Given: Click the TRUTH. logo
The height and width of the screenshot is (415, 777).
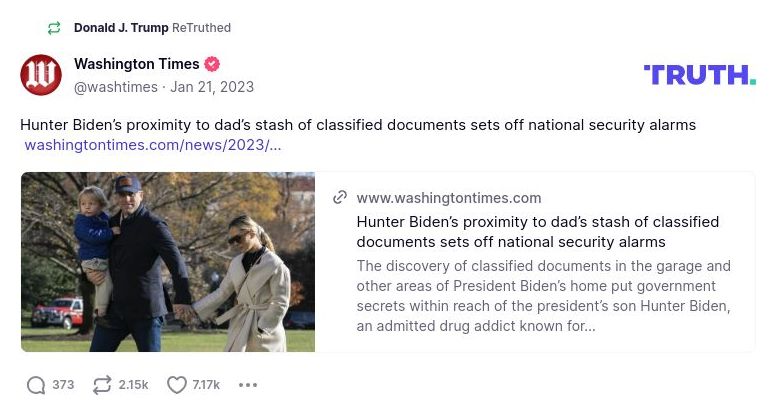Looking at the screenshot, I should (699, 74).
